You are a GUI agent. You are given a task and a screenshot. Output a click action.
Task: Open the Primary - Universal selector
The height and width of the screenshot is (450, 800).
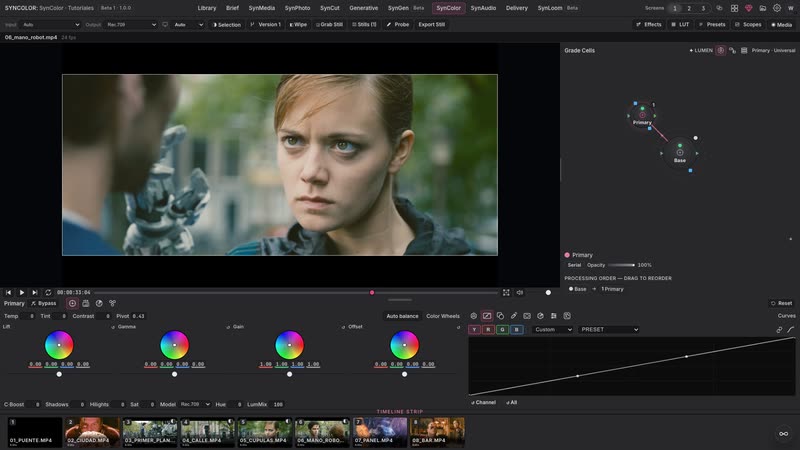[773, 51]
